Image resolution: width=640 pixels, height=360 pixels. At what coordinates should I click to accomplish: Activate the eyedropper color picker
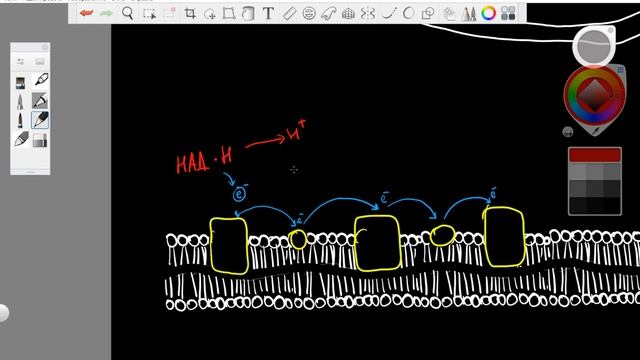coord(596,131)
